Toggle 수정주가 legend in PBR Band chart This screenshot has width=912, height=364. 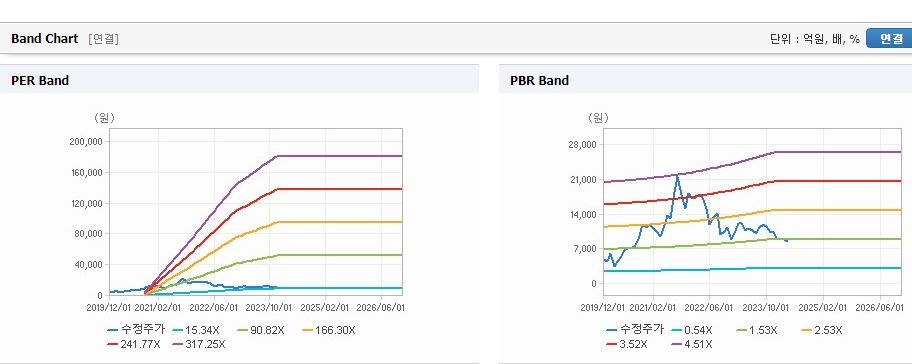coord(634,330)
